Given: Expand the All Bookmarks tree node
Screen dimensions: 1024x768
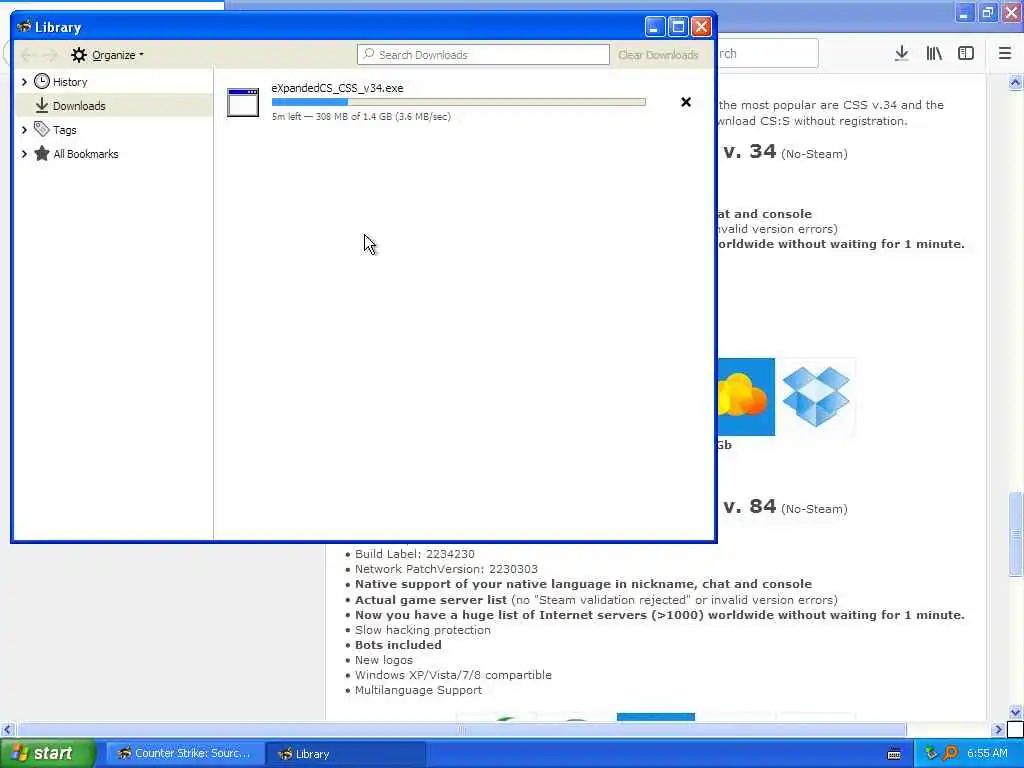Looking at the screenshot, I should [x=24, y=154].
